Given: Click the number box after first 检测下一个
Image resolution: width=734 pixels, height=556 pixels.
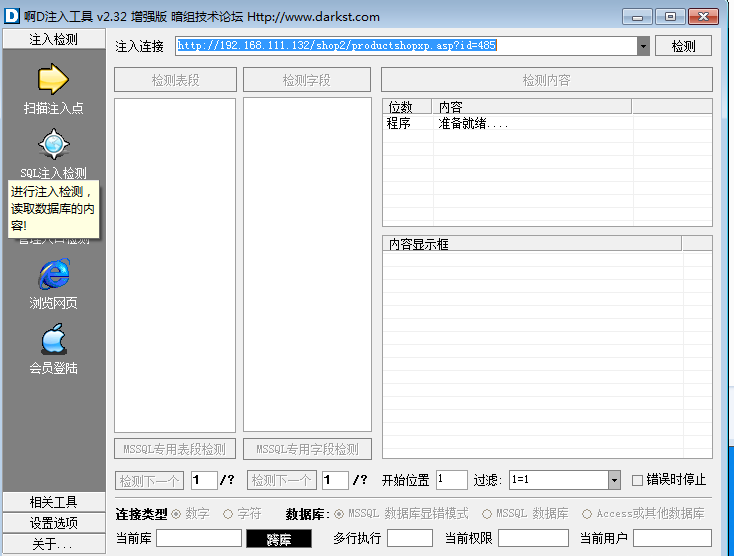Looking at the screenshot, I should click(204, 480).
